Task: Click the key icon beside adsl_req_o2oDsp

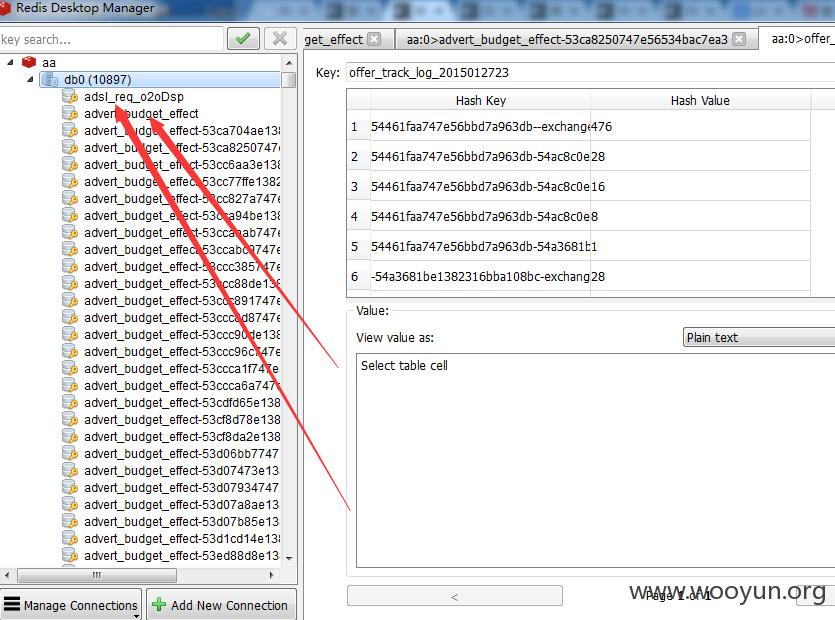Action: pos(70,96)
